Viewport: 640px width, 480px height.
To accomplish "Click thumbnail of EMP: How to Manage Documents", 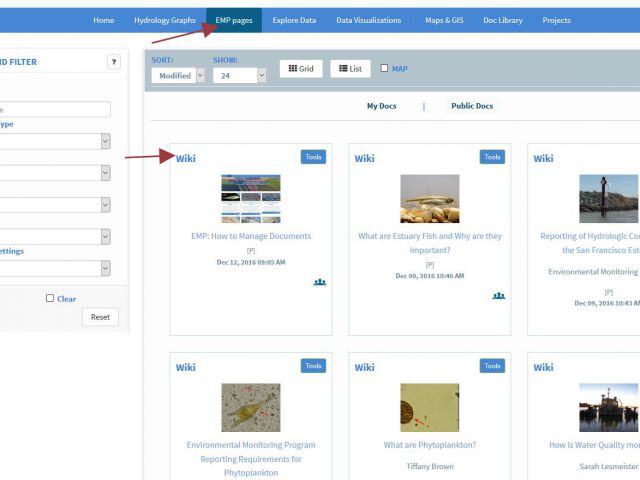I will tap(251, 199).
